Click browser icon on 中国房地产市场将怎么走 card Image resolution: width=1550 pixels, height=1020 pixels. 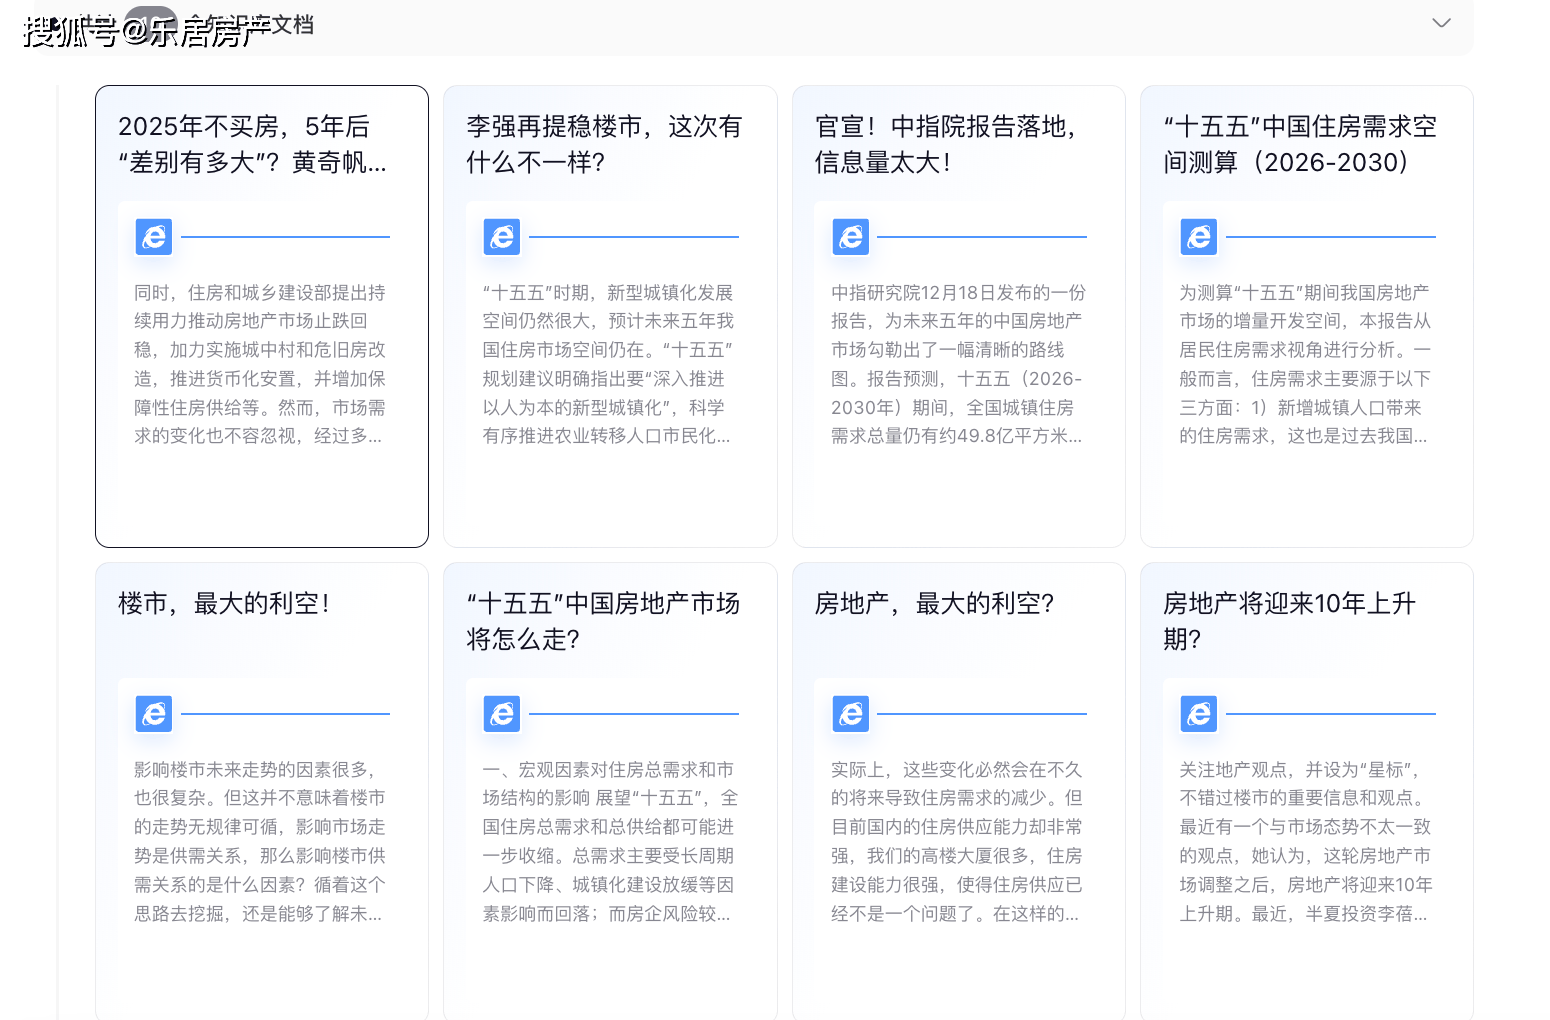pos(502,714)
